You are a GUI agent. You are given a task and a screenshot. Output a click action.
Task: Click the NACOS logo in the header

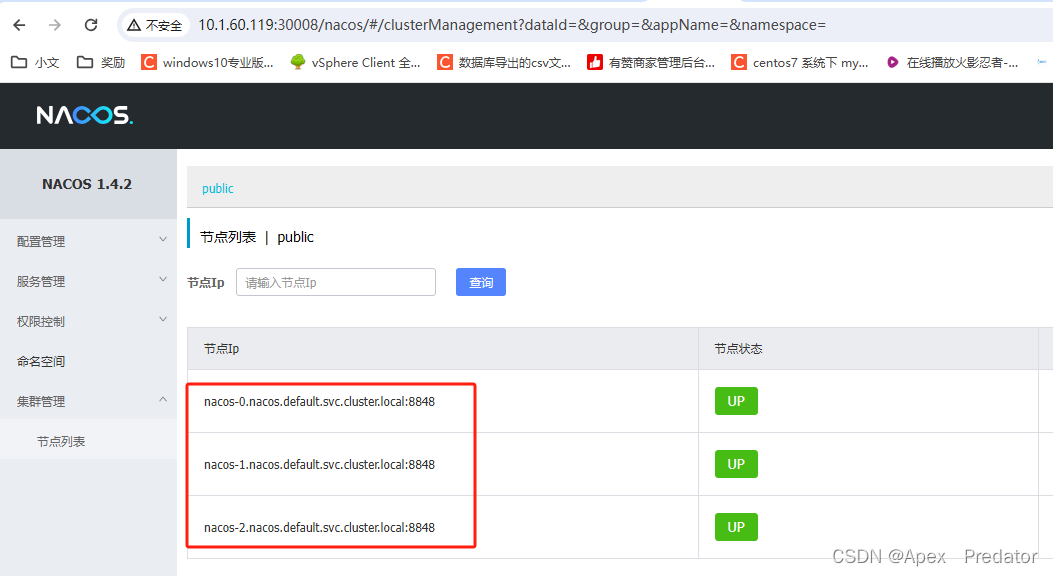coord(84,115)
